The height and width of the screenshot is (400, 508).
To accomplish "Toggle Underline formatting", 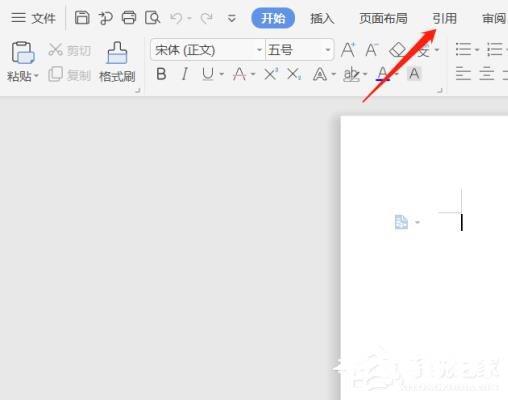I will (208, 74).
